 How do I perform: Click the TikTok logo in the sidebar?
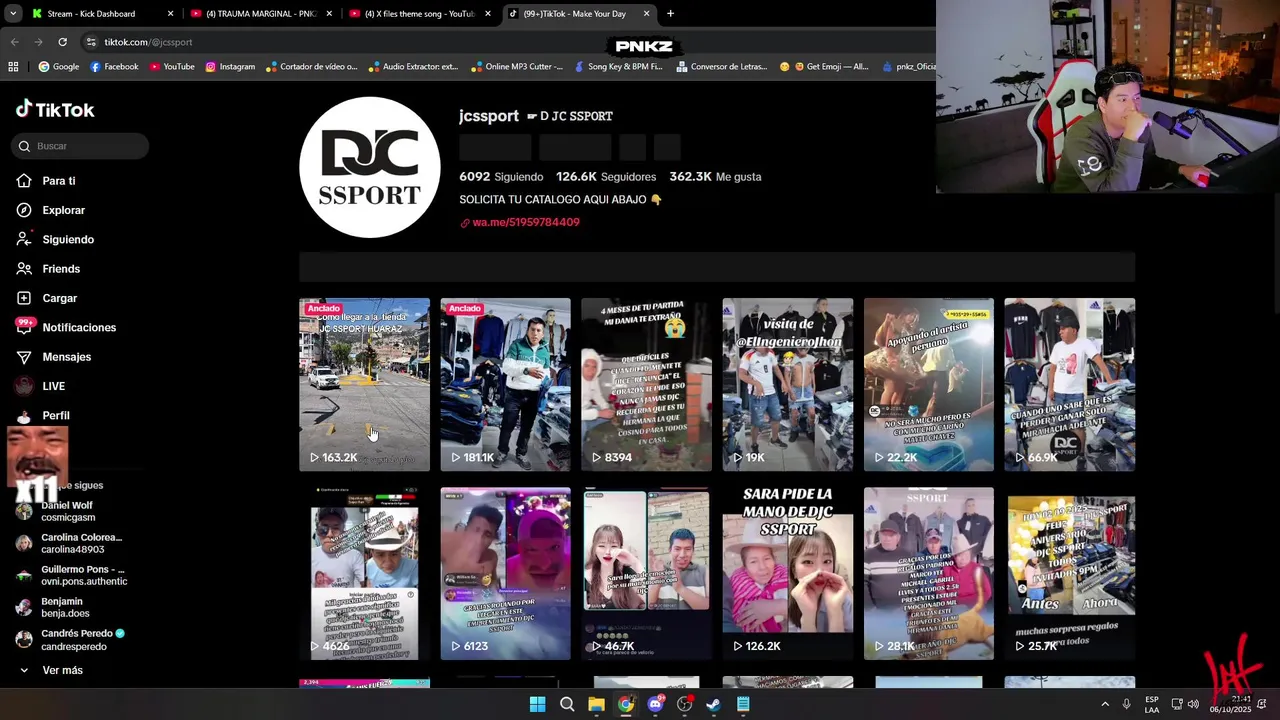(55, 109)
